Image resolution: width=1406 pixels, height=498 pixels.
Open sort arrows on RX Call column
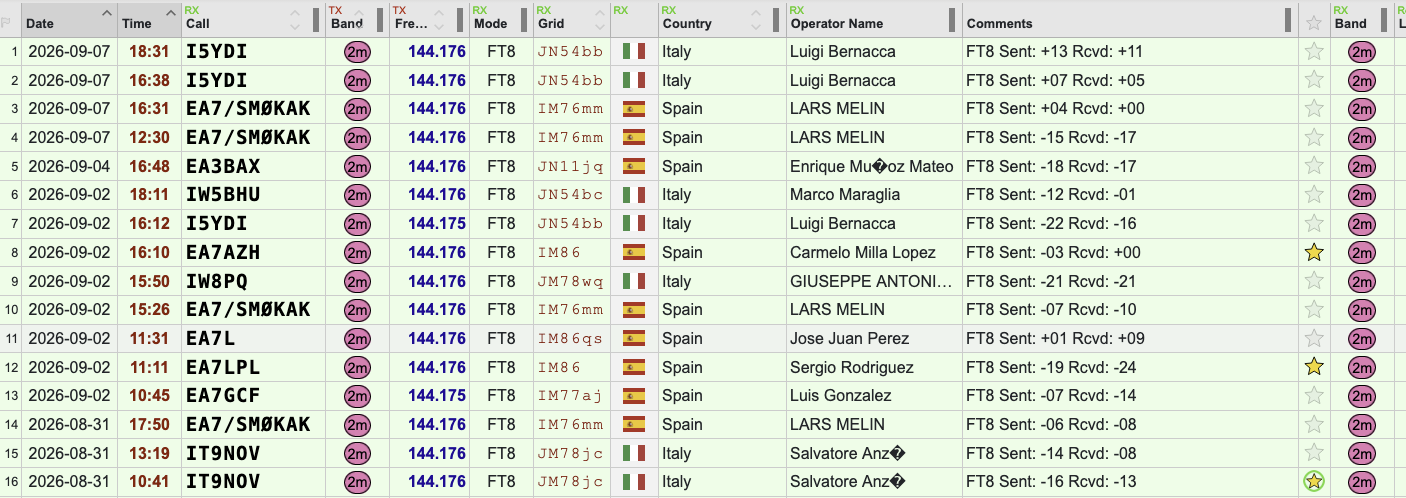coord(295,20)
